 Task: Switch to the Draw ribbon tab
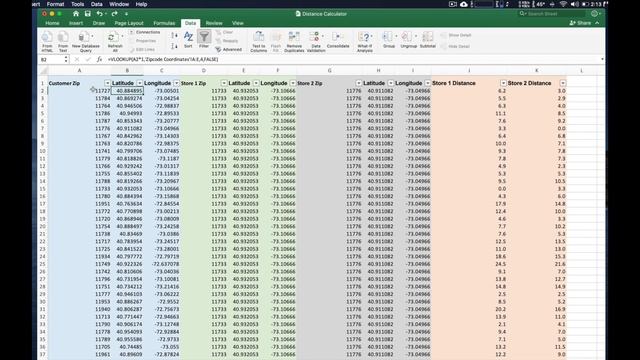click(99, 23)
